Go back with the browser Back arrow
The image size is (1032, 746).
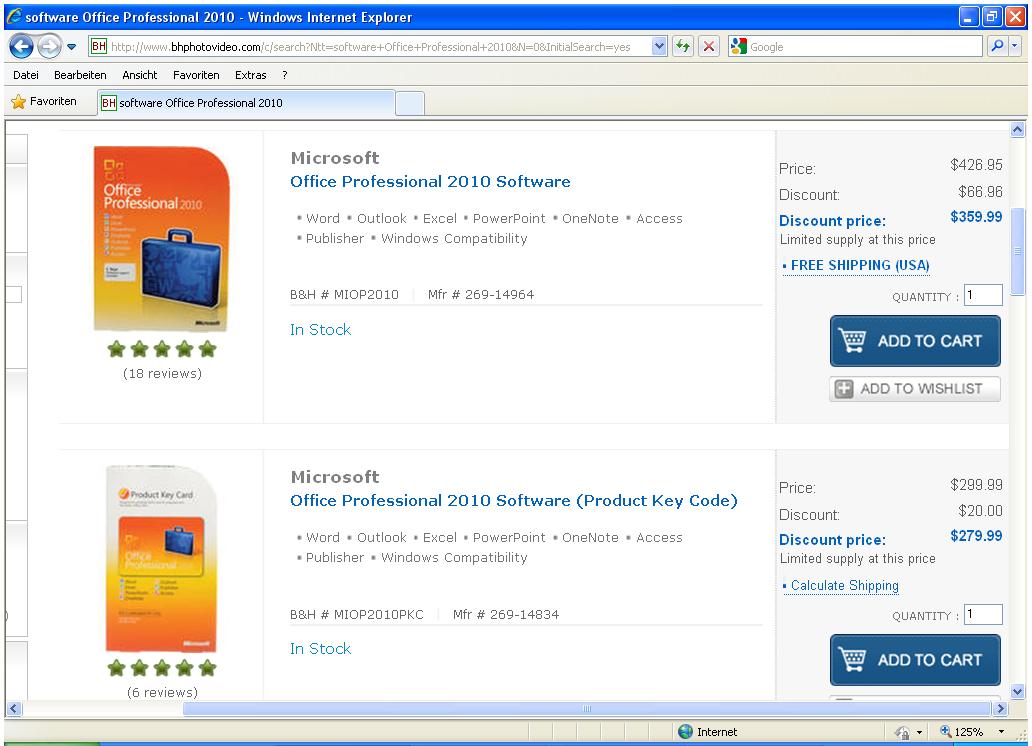(x=21, y=47)
